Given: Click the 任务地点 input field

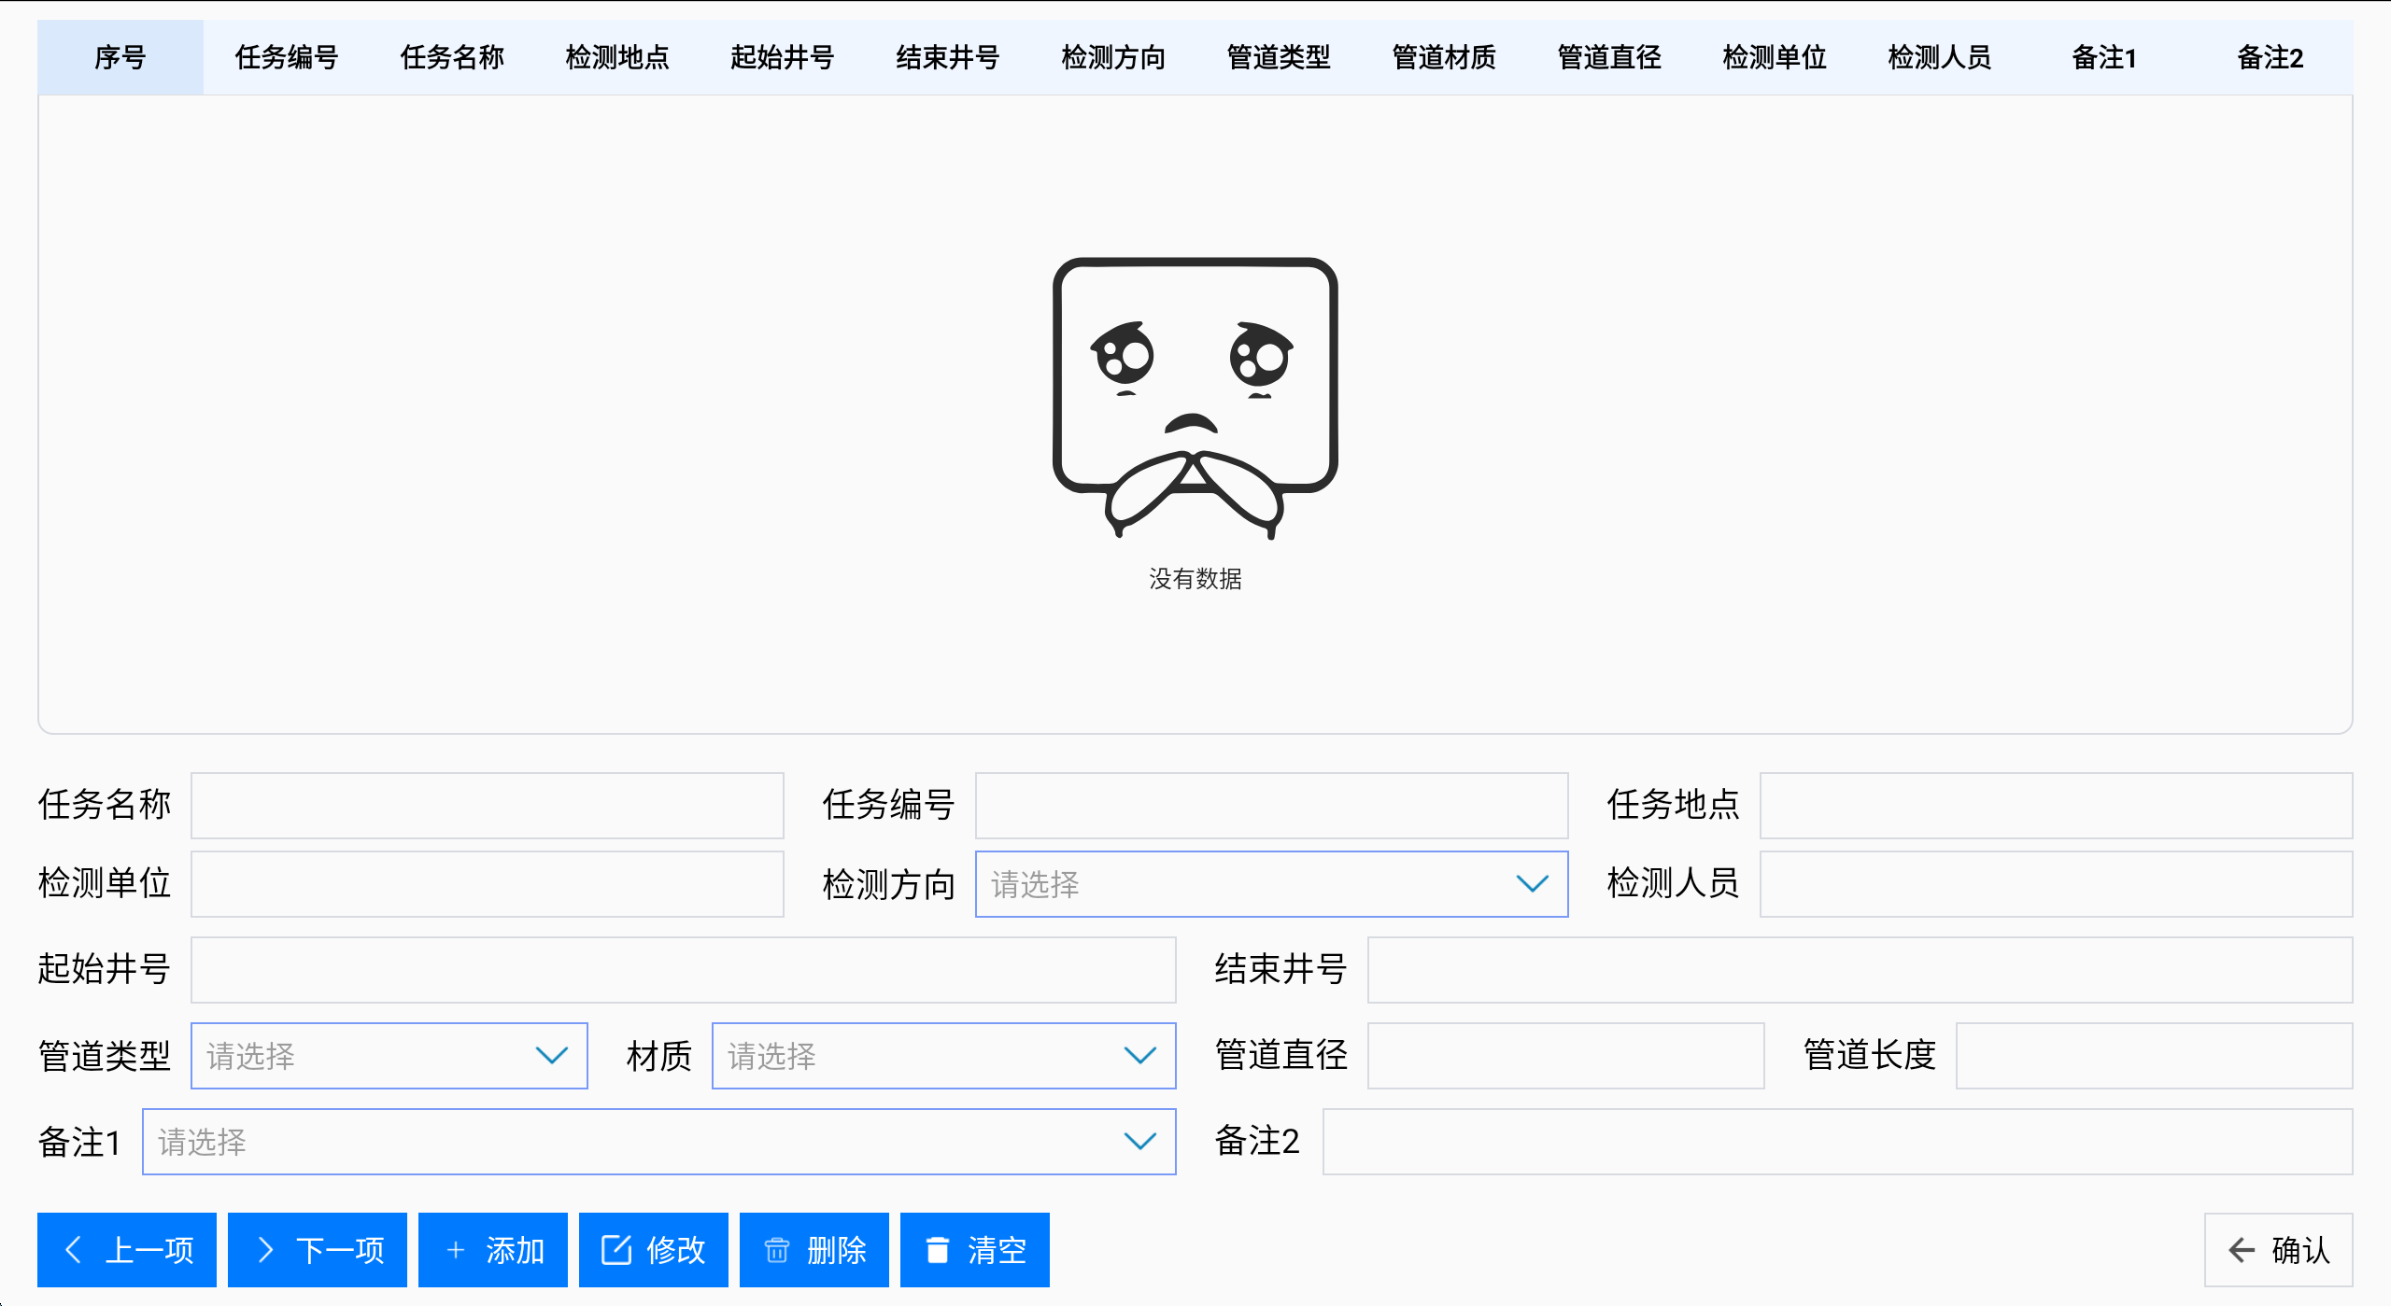Looking at the screenshot, I should [2056, 805].
